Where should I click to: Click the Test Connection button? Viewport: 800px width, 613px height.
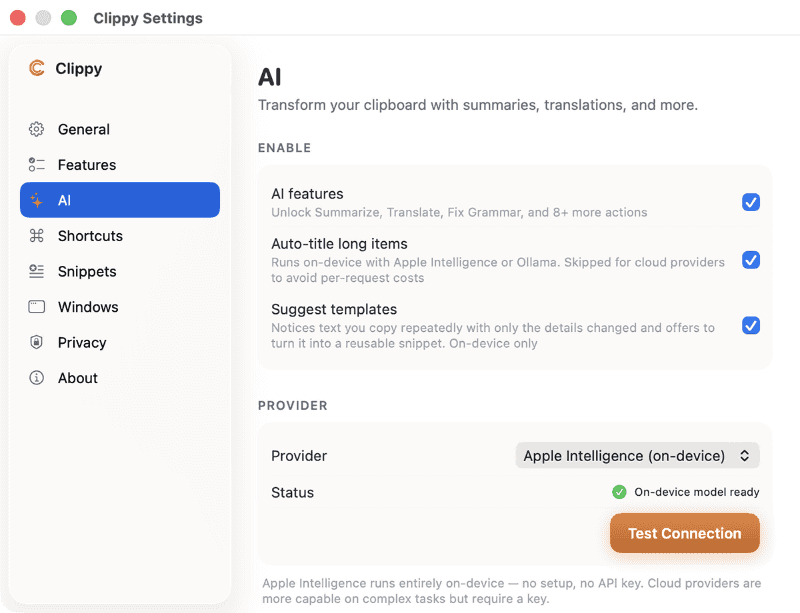pyautogui.click(x=685, y=533)
